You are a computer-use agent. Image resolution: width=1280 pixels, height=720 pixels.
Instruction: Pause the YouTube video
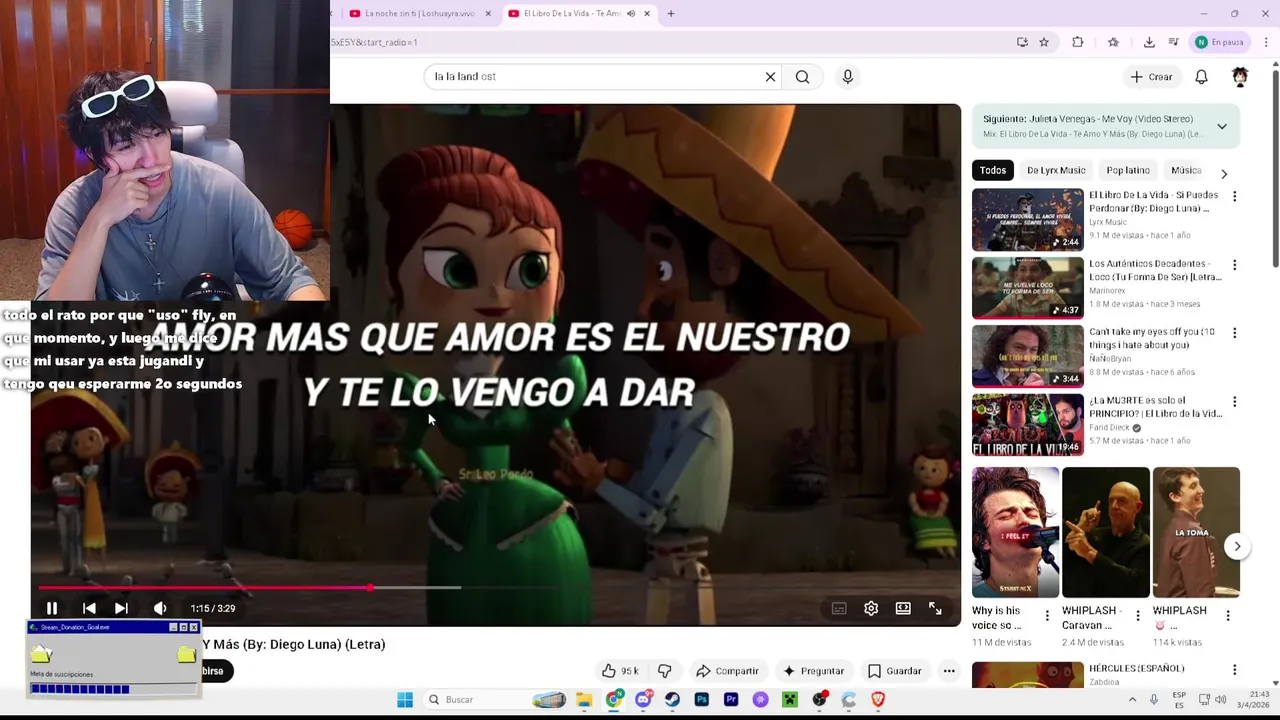pyautogui.click(x=52, y=608)
